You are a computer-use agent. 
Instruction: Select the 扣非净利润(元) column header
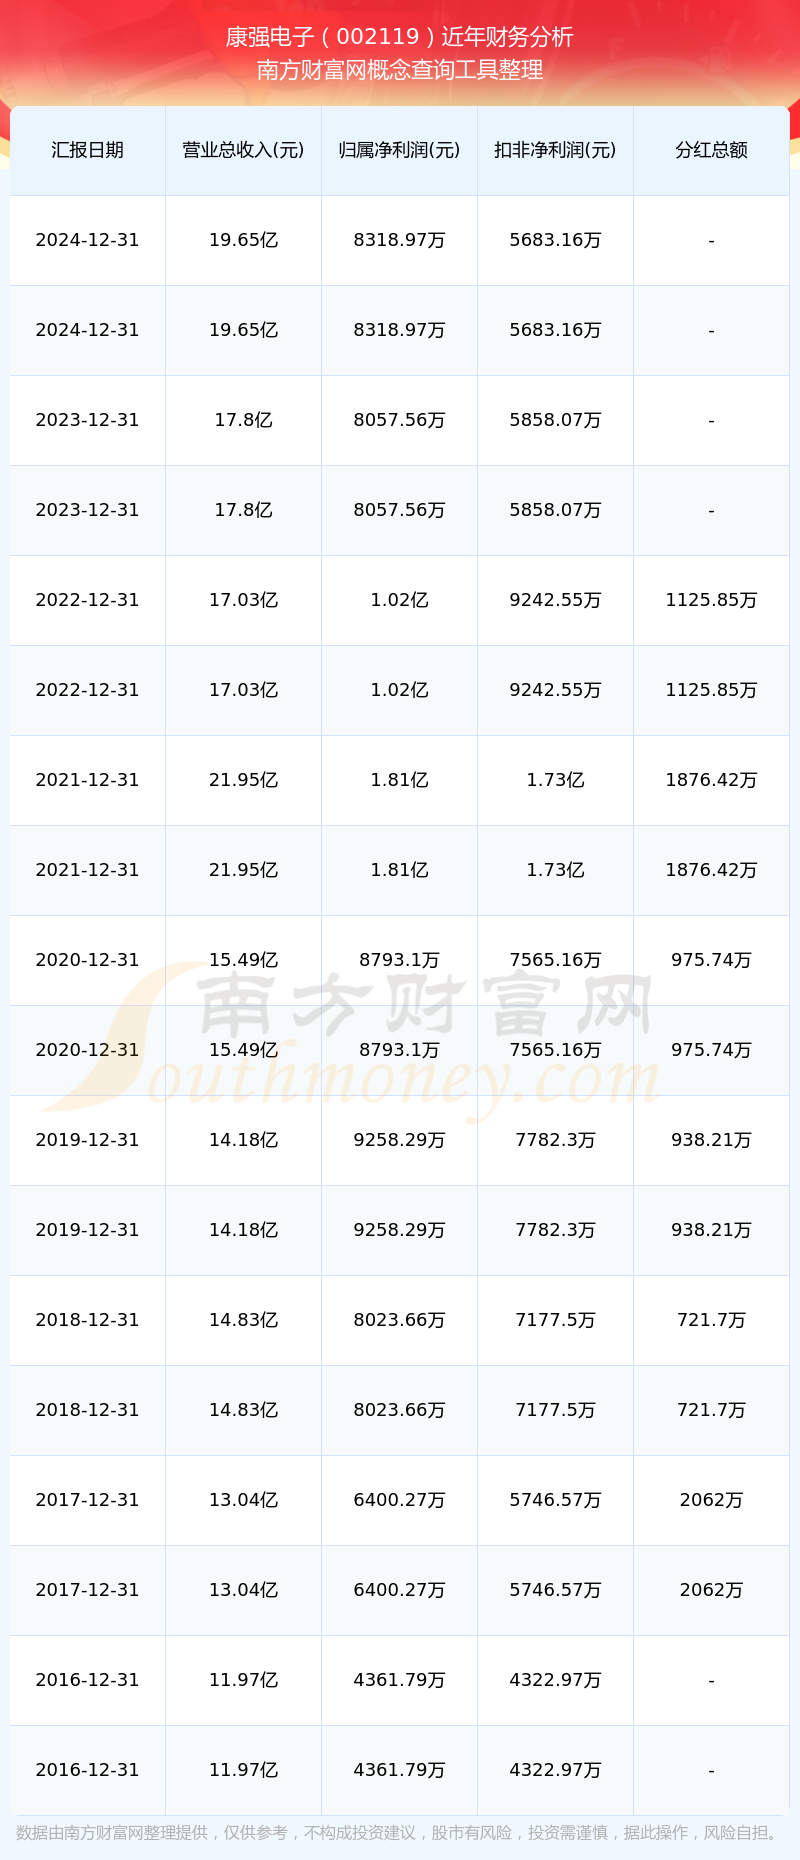(x=555, y=150)
